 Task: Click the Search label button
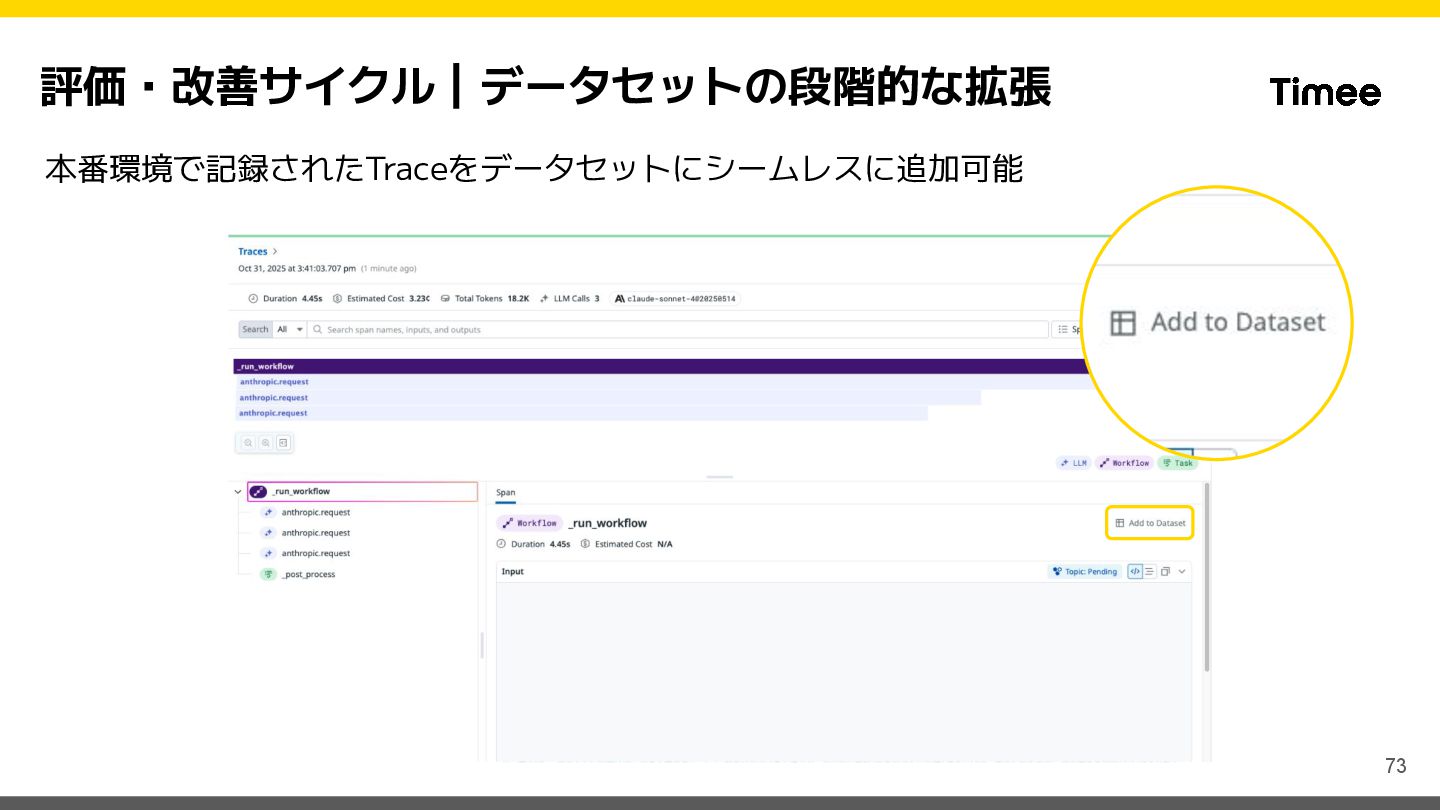(x=255, y=329)
